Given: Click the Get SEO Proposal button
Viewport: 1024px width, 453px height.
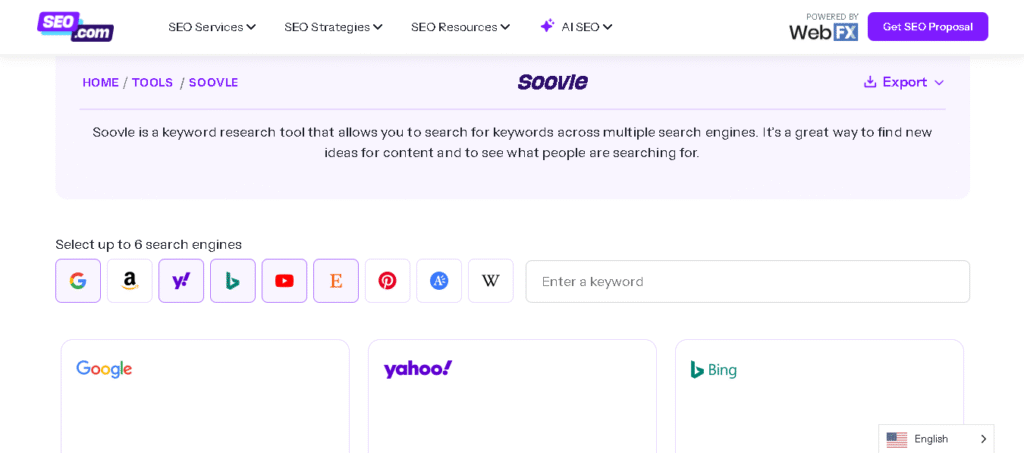Looking at the screenshot, I should coord(927,27).
